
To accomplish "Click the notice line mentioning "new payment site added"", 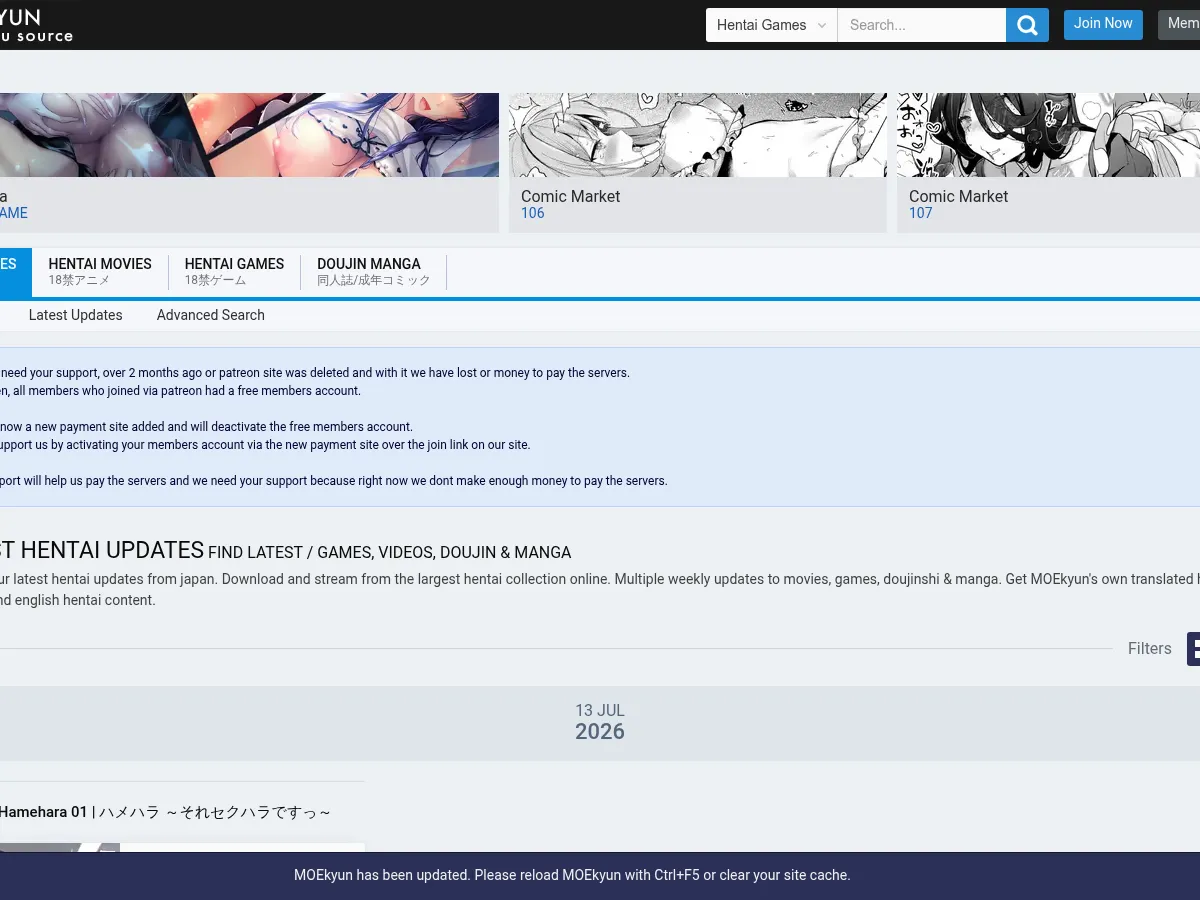I will tap(207, 427).
